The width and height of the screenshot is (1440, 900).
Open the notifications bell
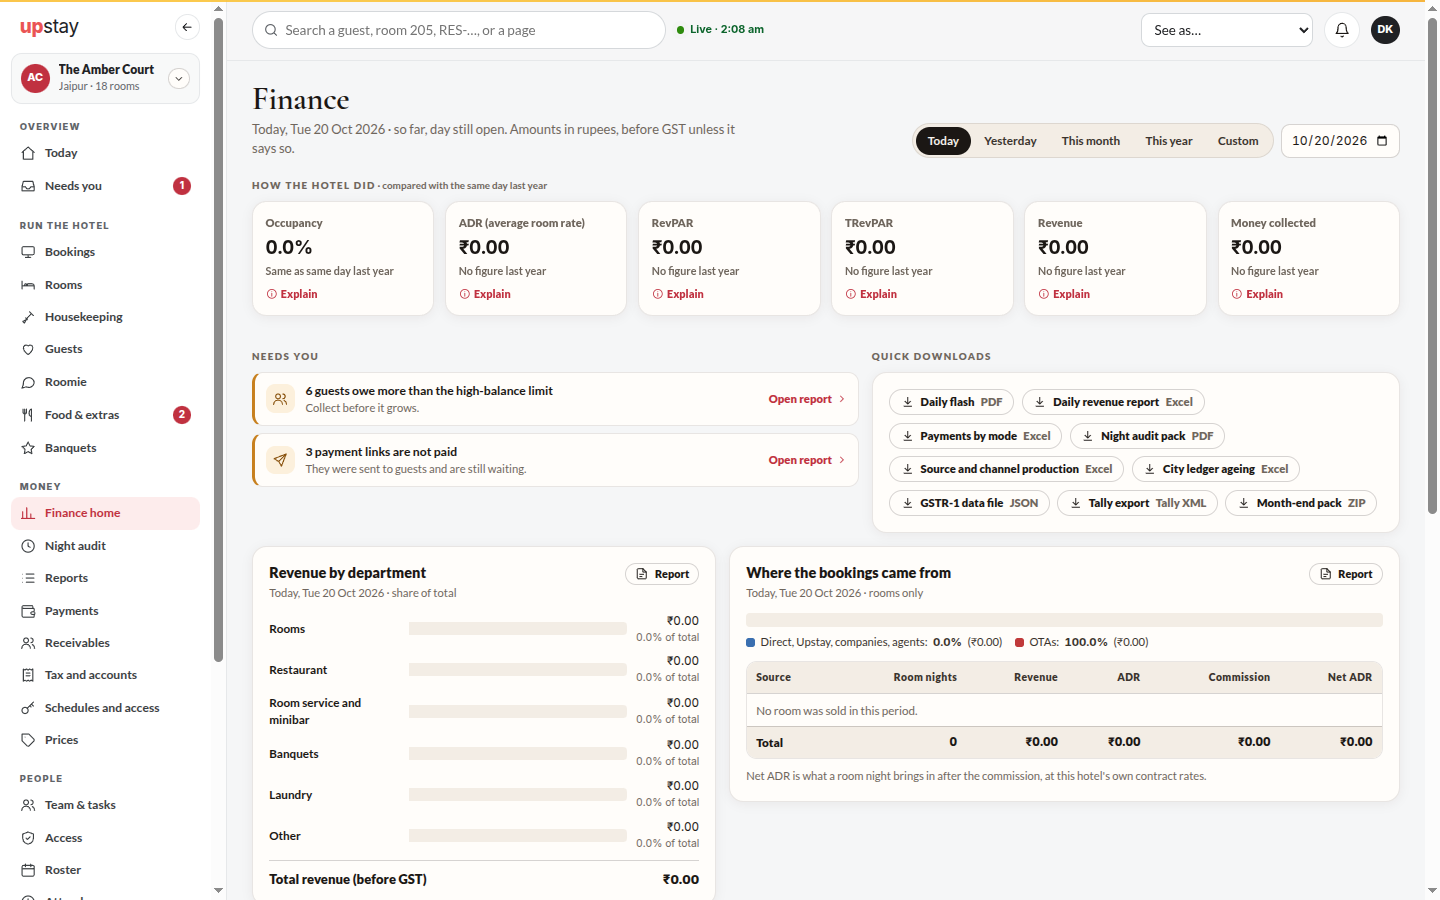click(x=1342, y=30)
